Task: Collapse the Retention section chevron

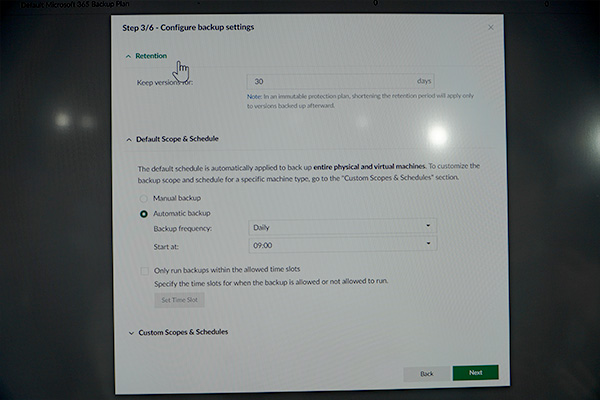Action: [128, 56]
